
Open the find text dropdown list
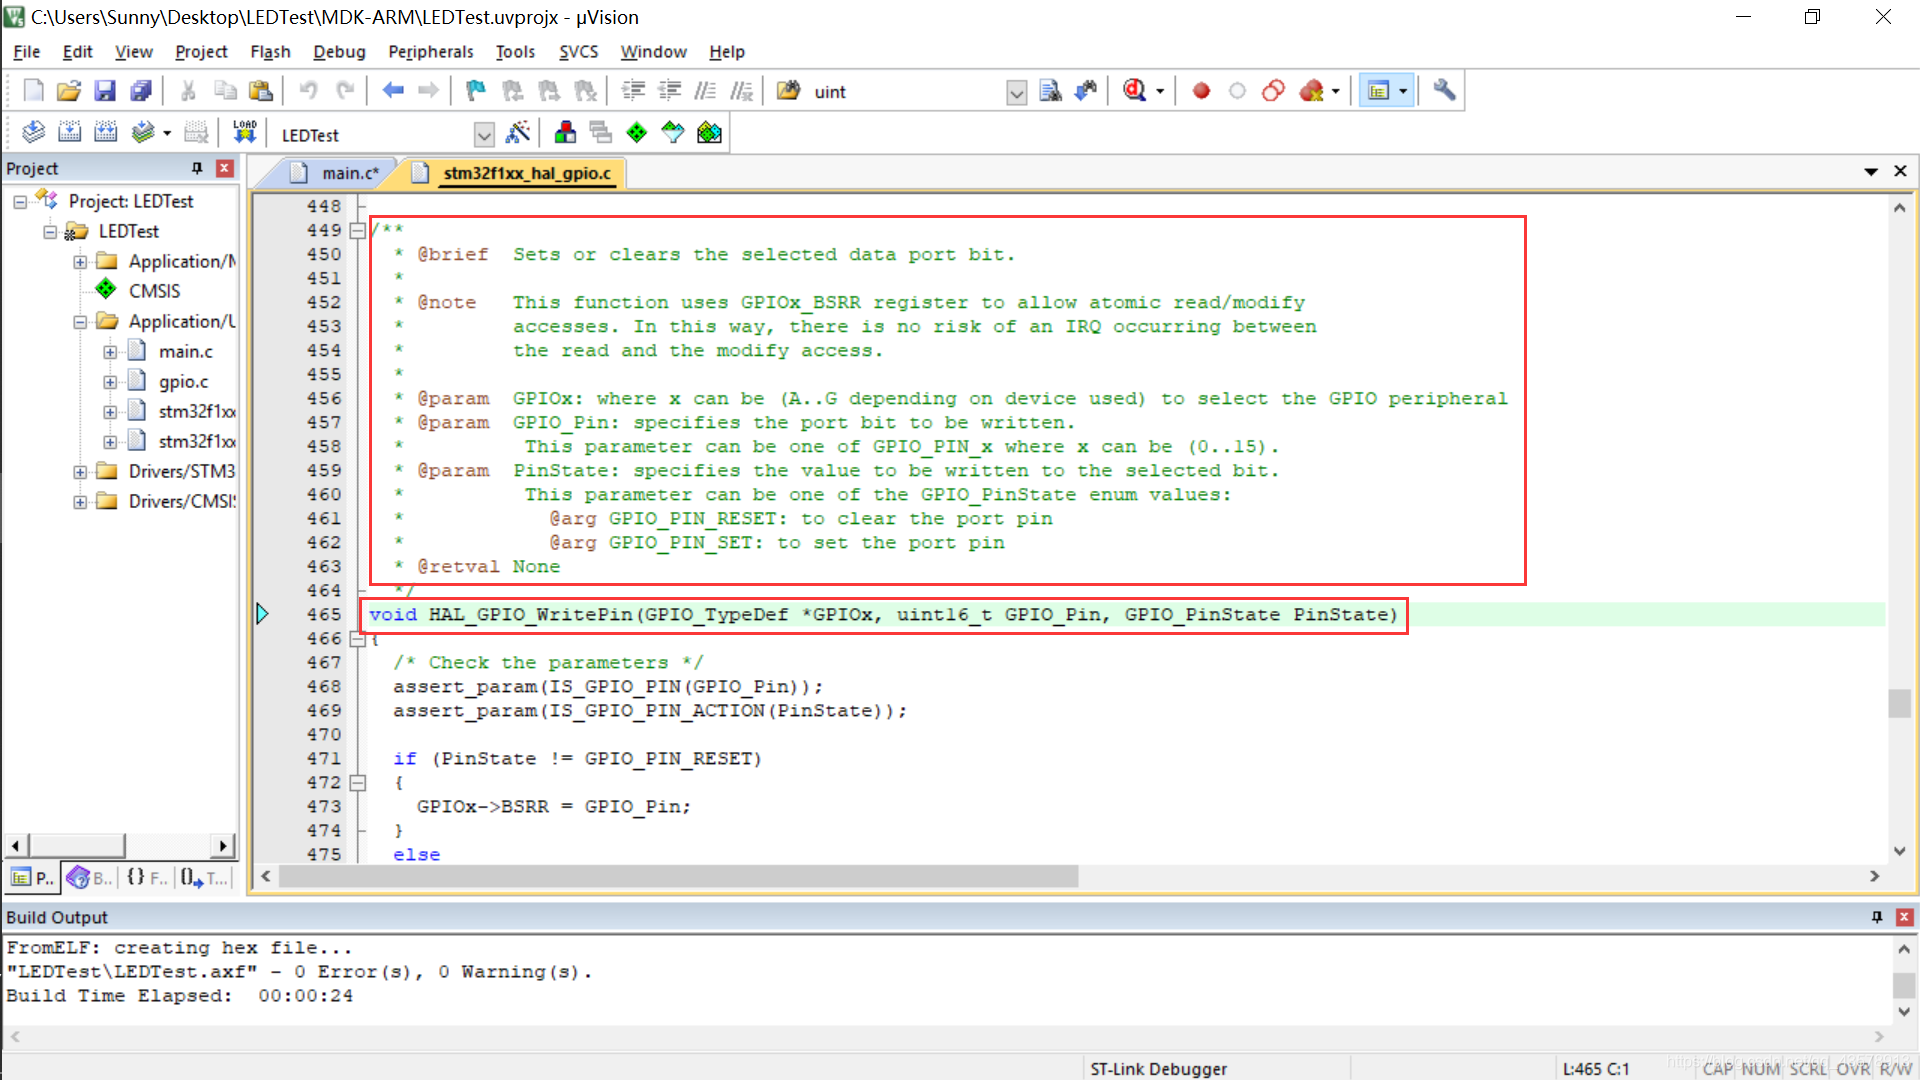(1017, 92)
